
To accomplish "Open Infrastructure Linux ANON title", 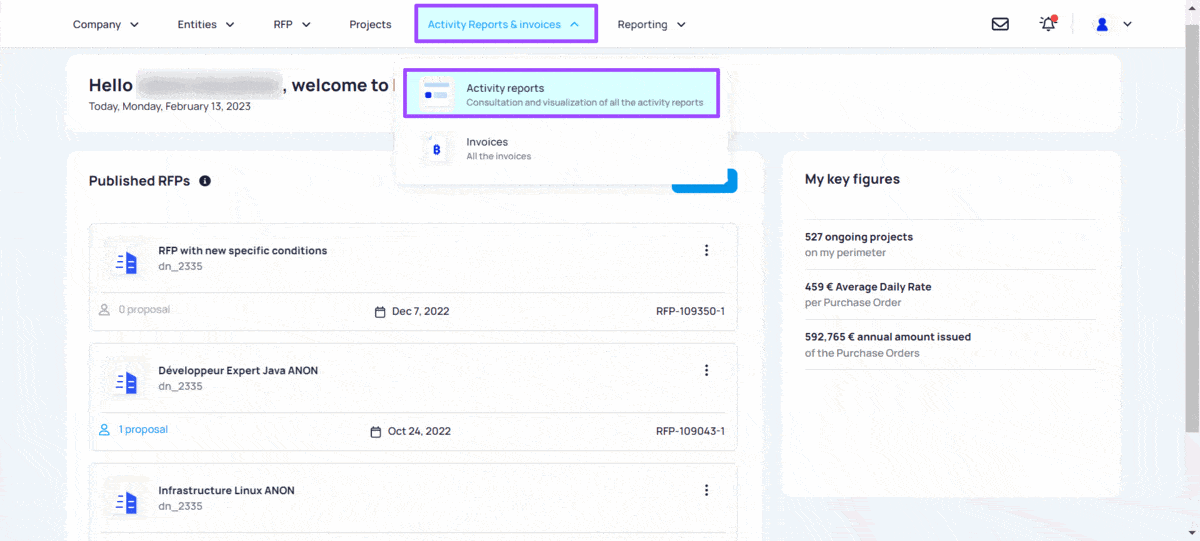I will [226, 491].
